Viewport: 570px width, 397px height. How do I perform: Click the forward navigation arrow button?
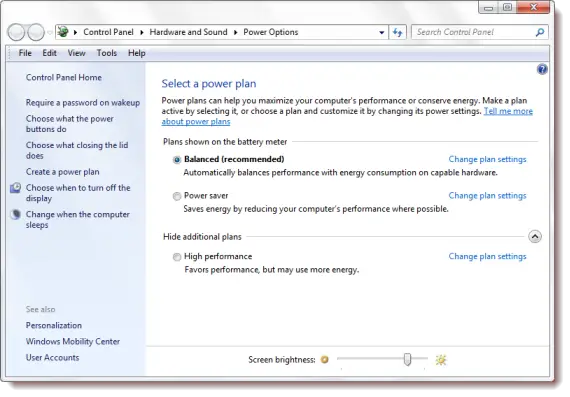(x=36, y=32)
